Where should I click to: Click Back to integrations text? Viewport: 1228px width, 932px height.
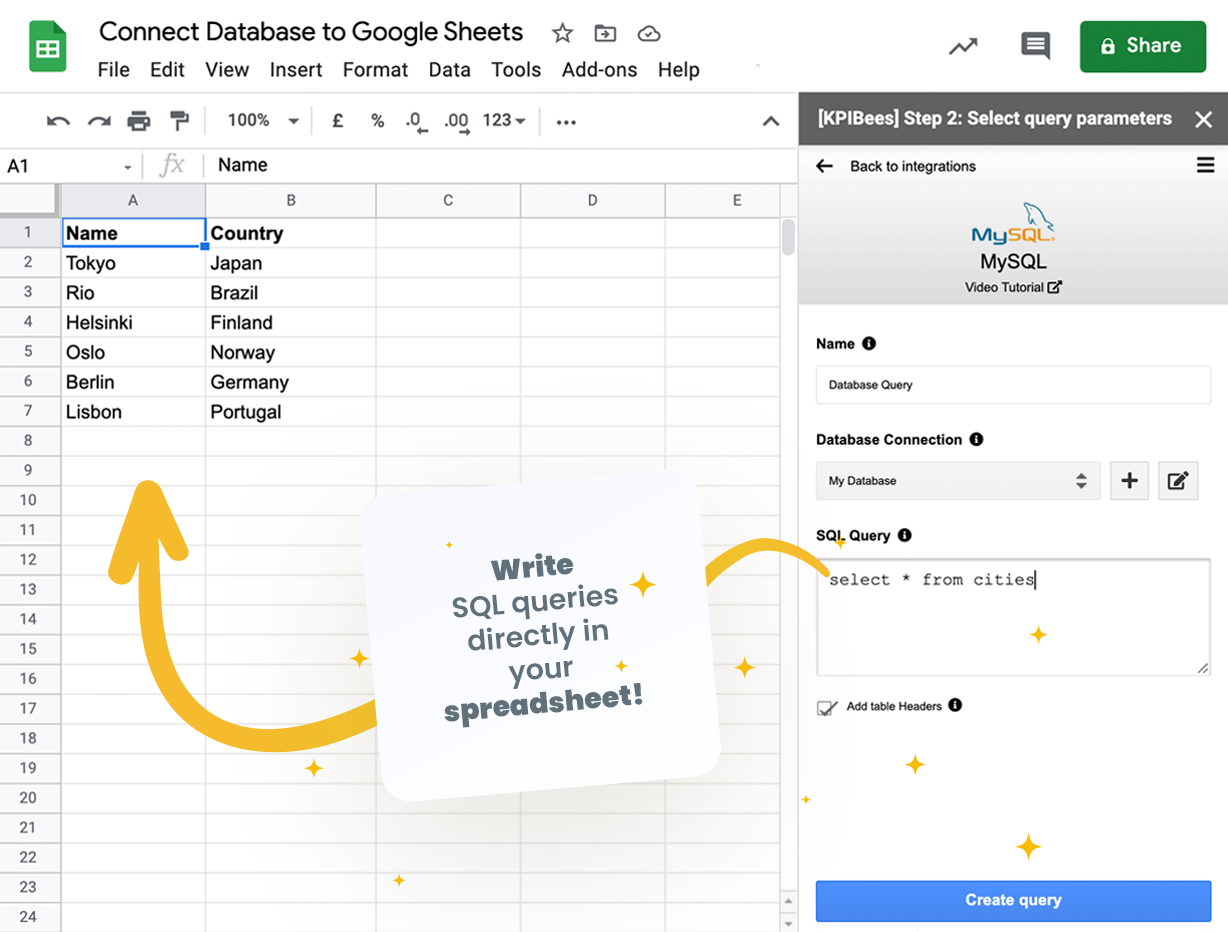point(913,166)
